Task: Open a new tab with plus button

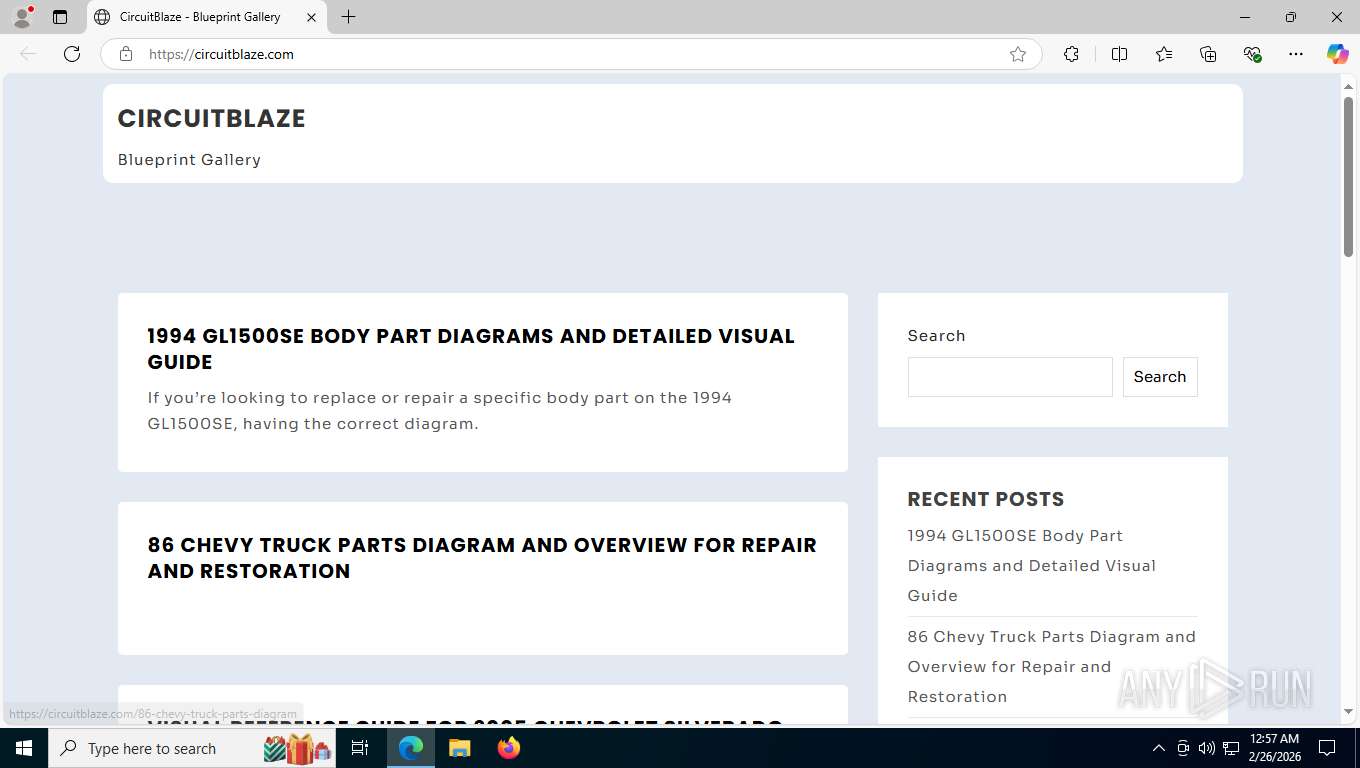Action: (348, 17)
